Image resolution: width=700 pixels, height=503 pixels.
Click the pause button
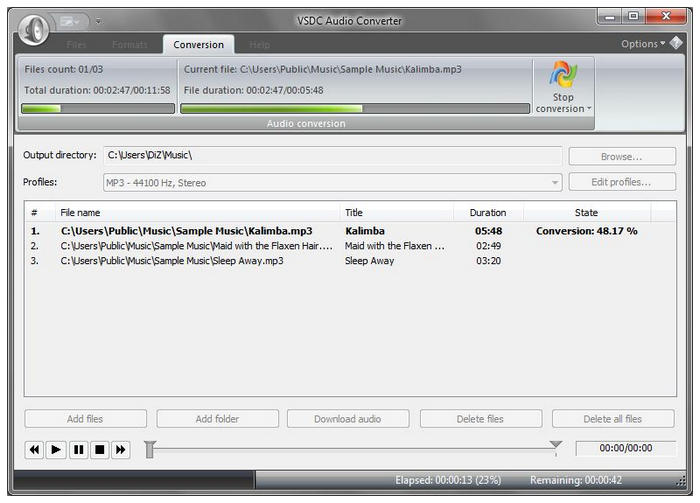point(79,449)
